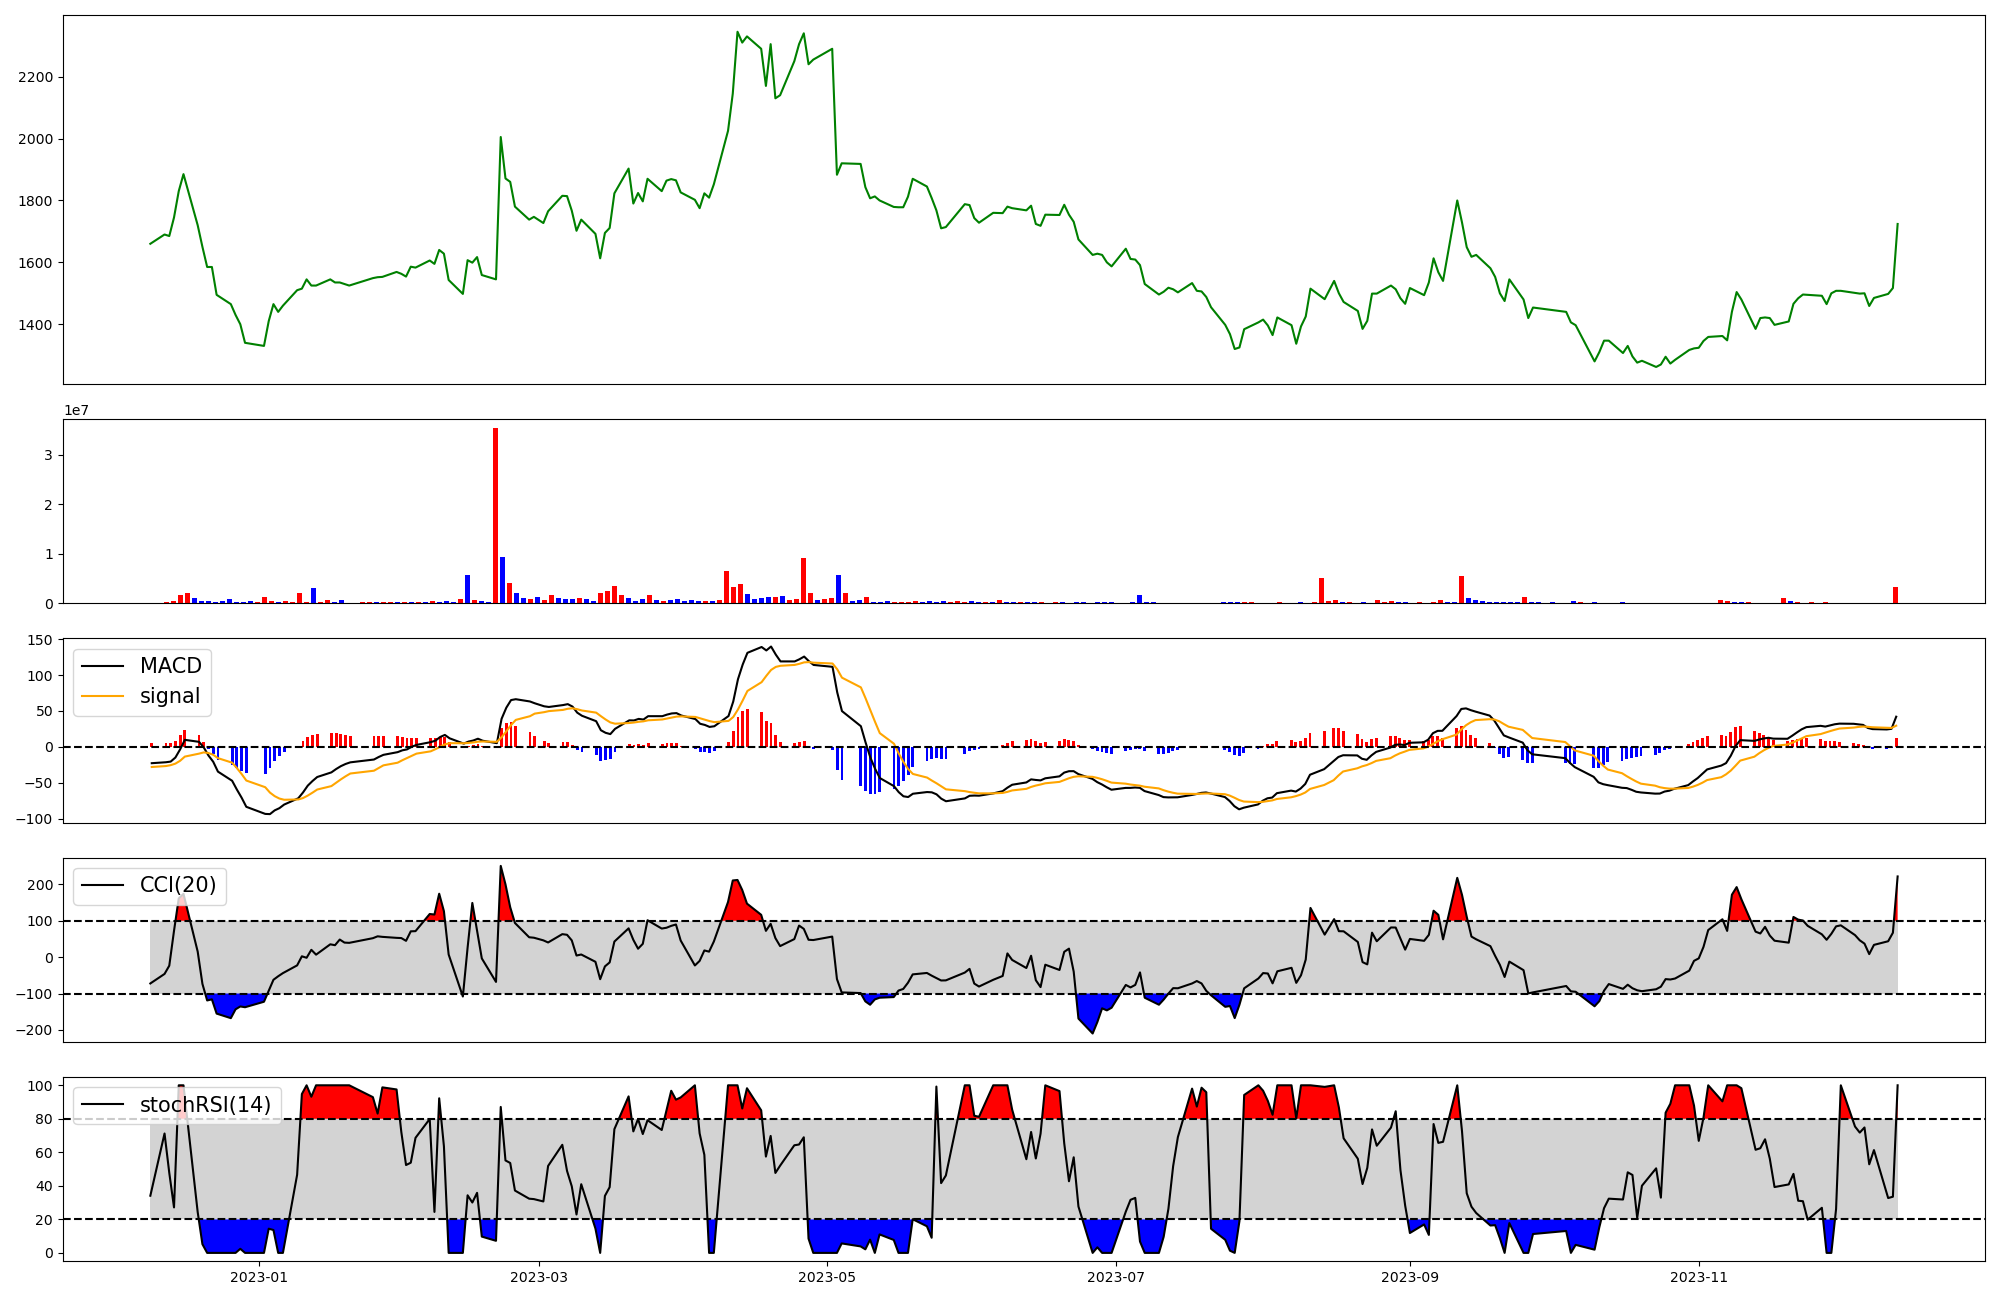2000x1300 pixels.
Task: Click the orange signal legend line sample
Action: click(x=102, y=696)
